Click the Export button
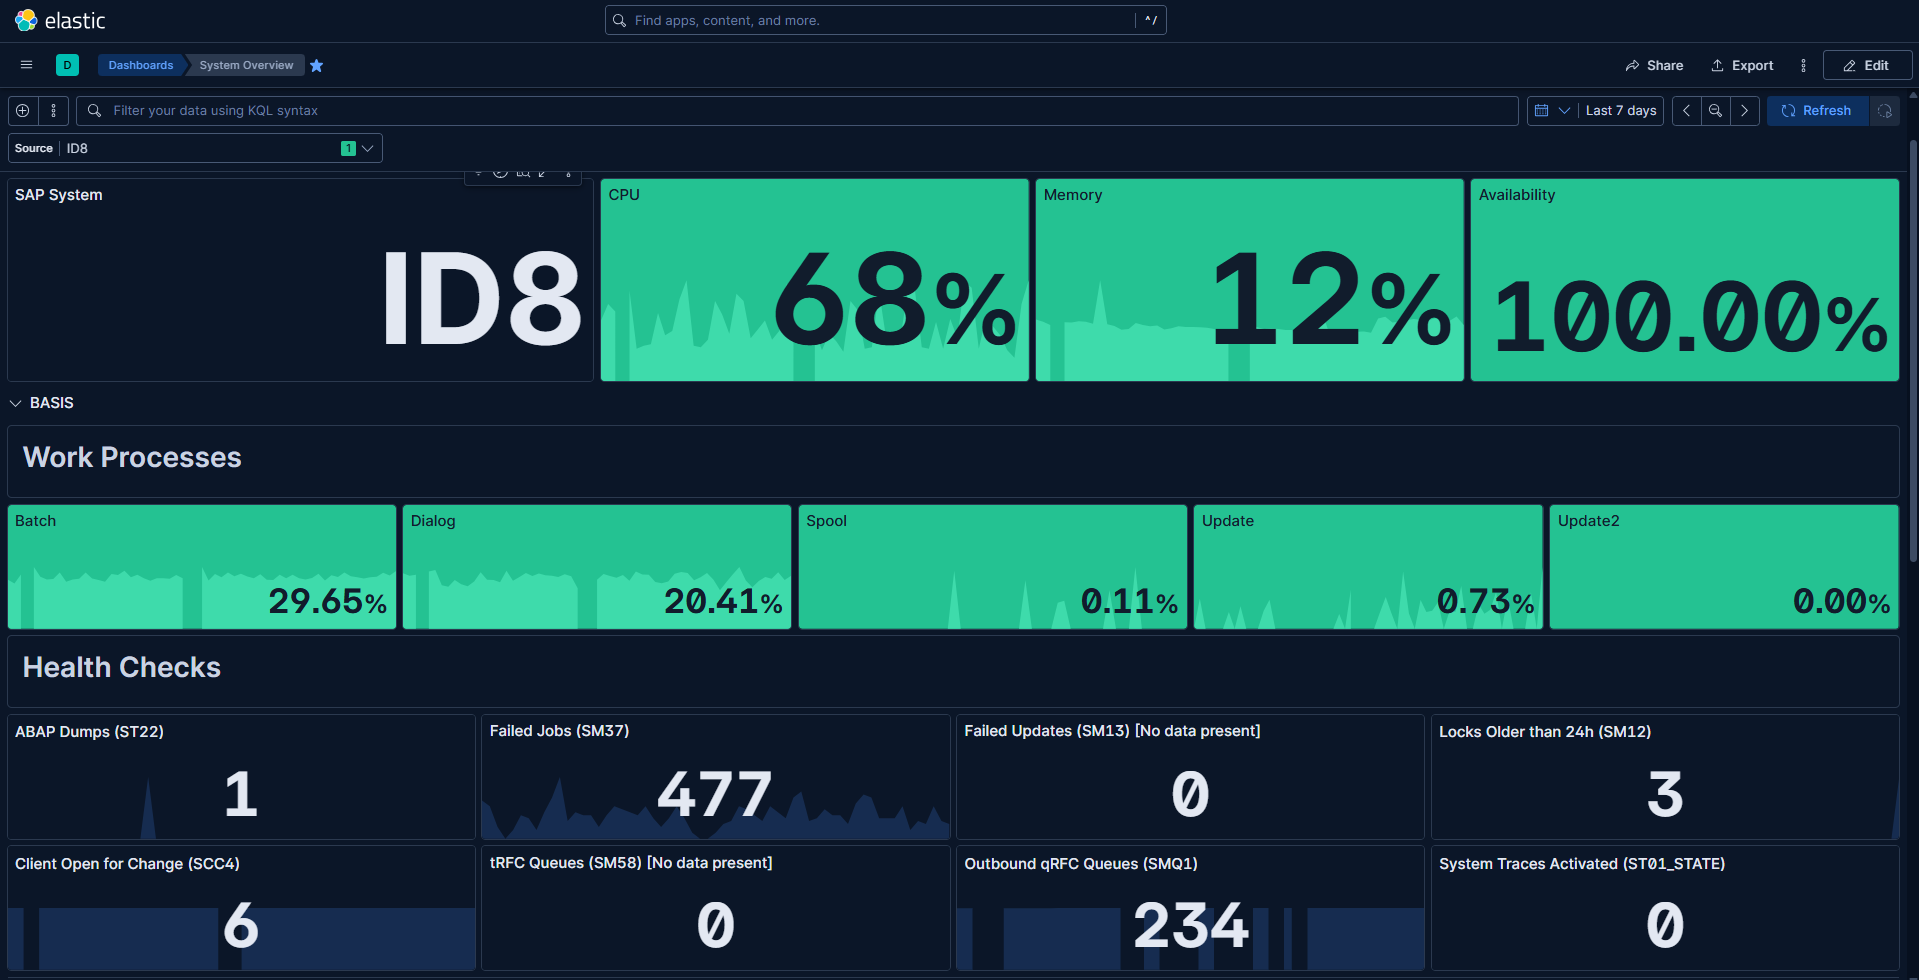1919x980 pixels. pyautogui.click(x=1742, y=65)
